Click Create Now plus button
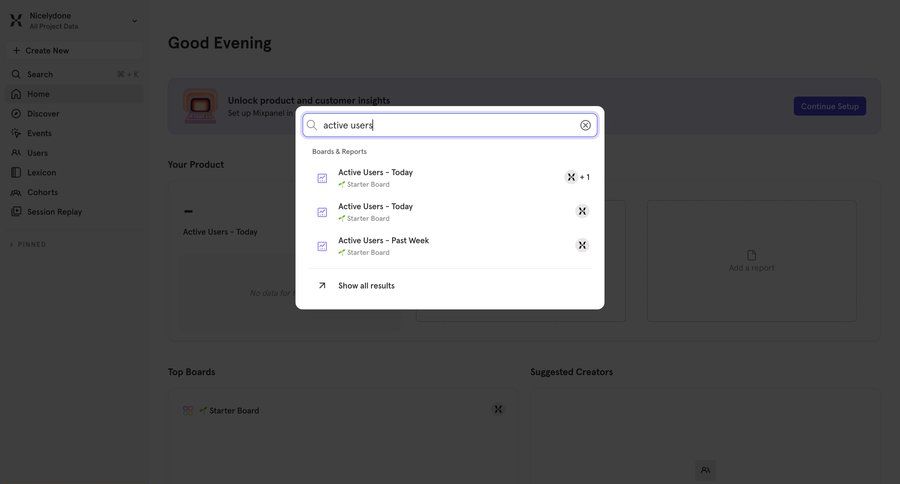 tap(17, 51)
